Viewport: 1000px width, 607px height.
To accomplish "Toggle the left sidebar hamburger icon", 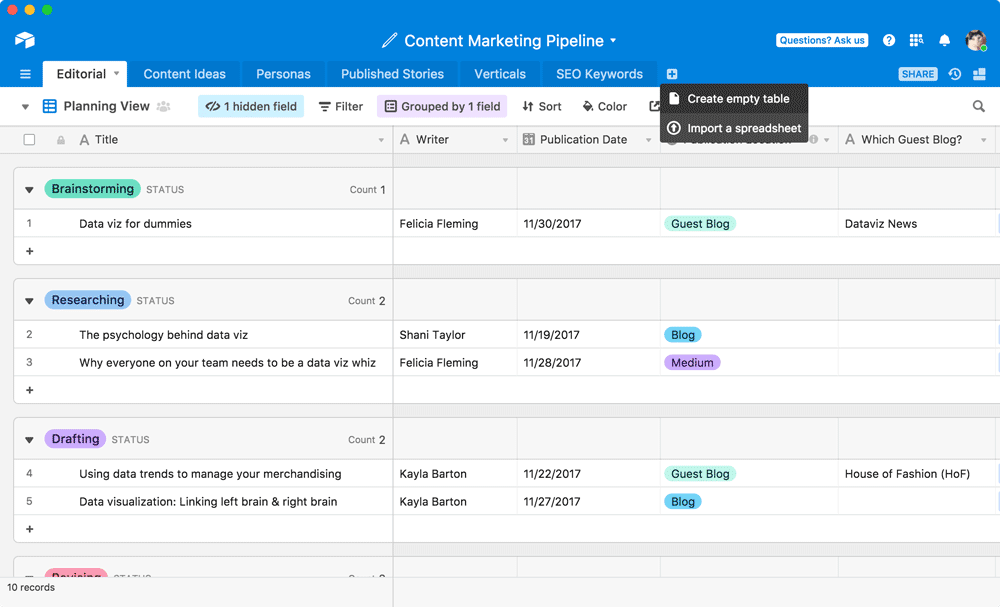I will tap(25, 73).
